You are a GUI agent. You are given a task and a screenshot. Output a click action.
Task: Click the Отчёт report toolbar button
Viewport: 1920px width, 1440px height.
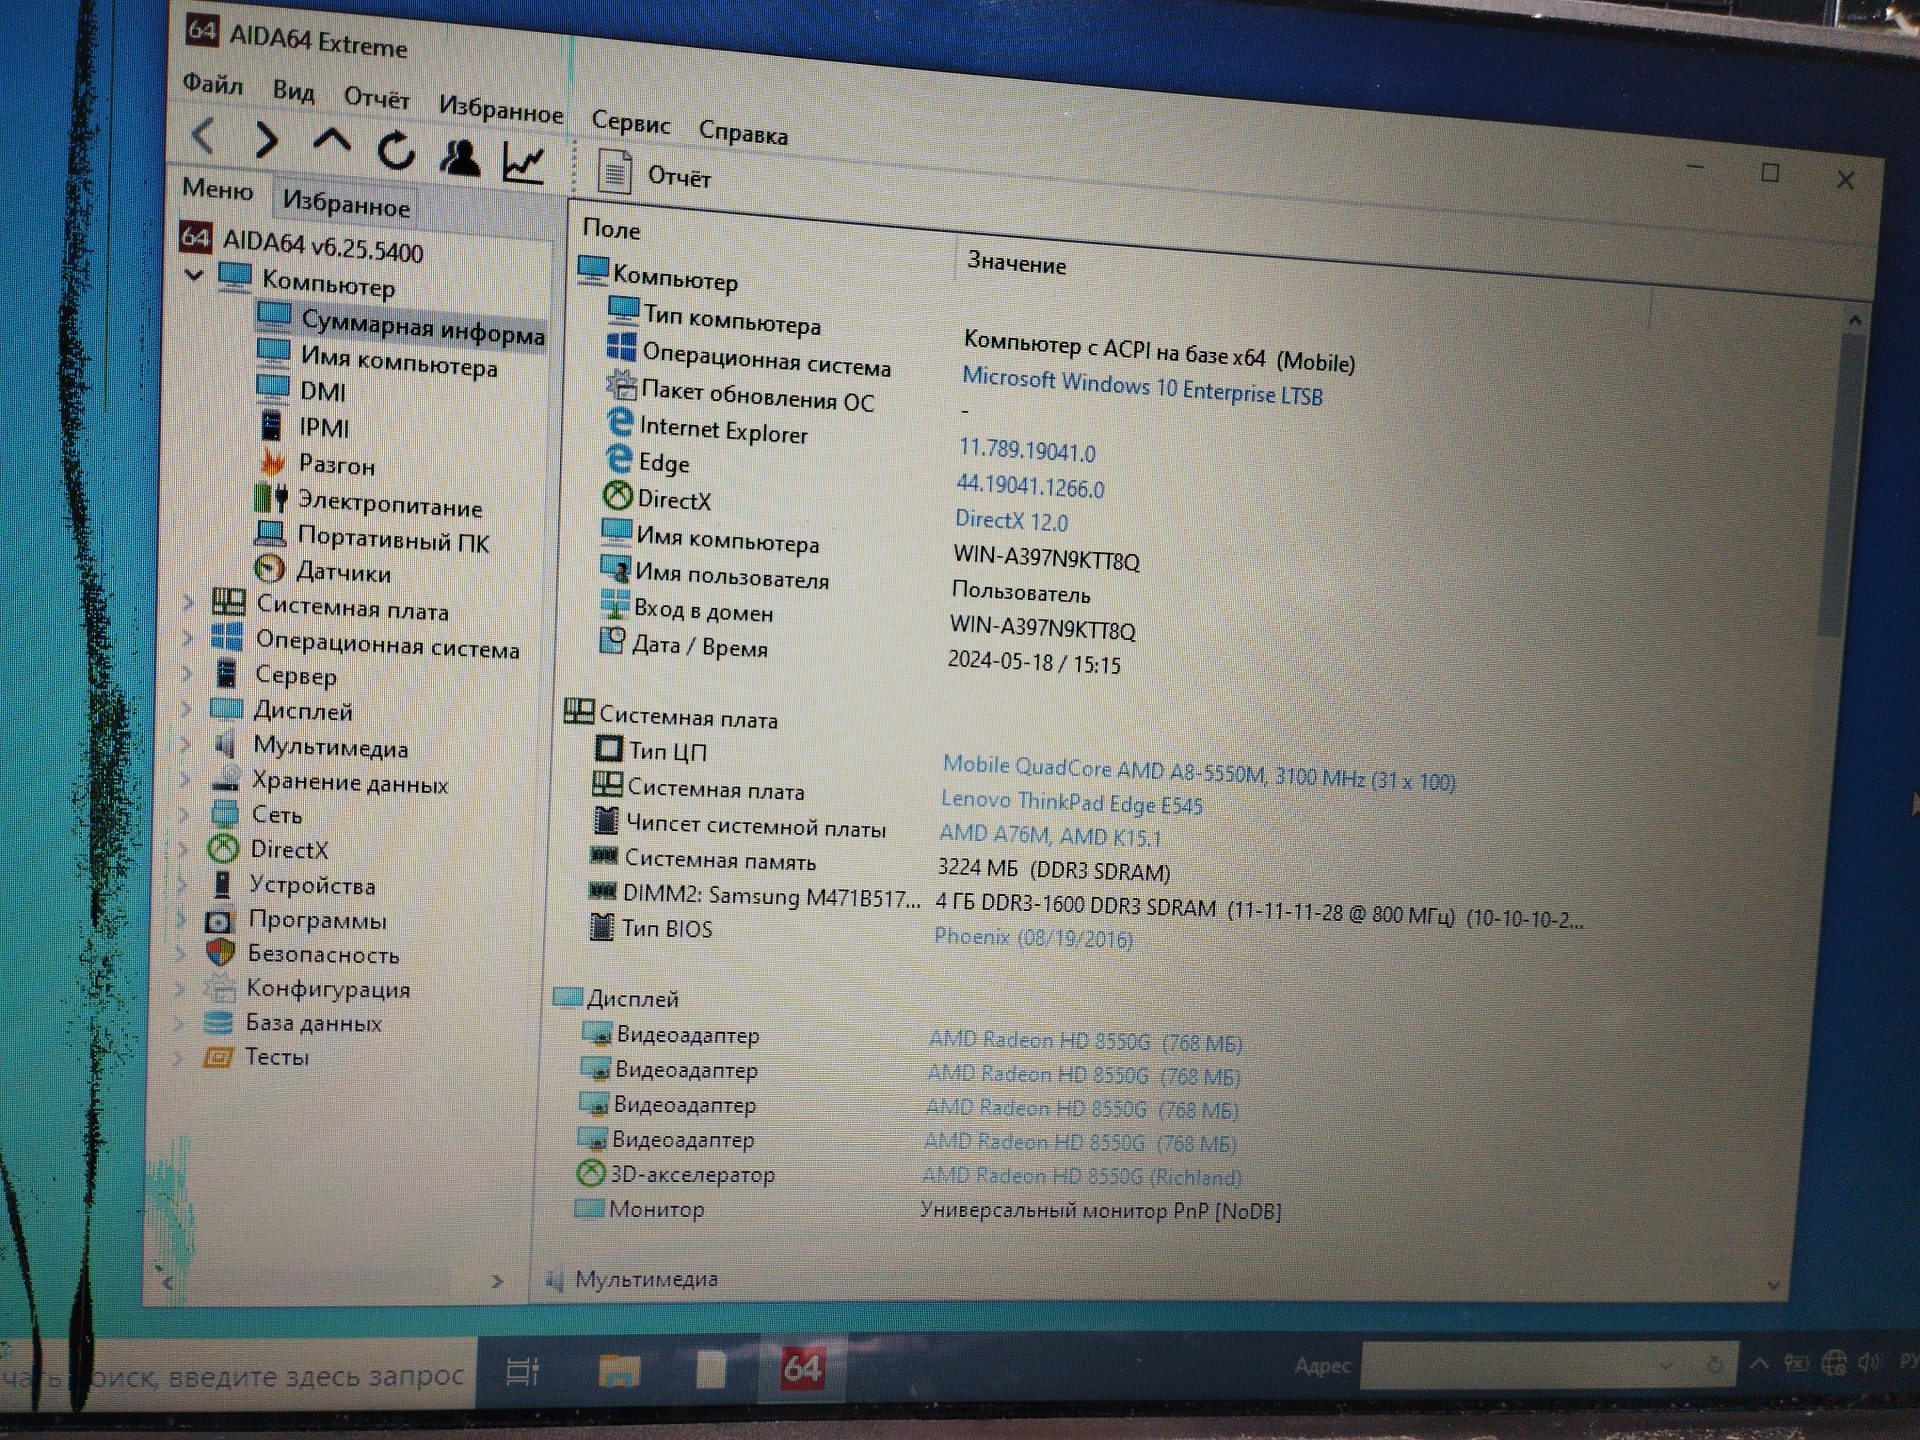[655, 174]
